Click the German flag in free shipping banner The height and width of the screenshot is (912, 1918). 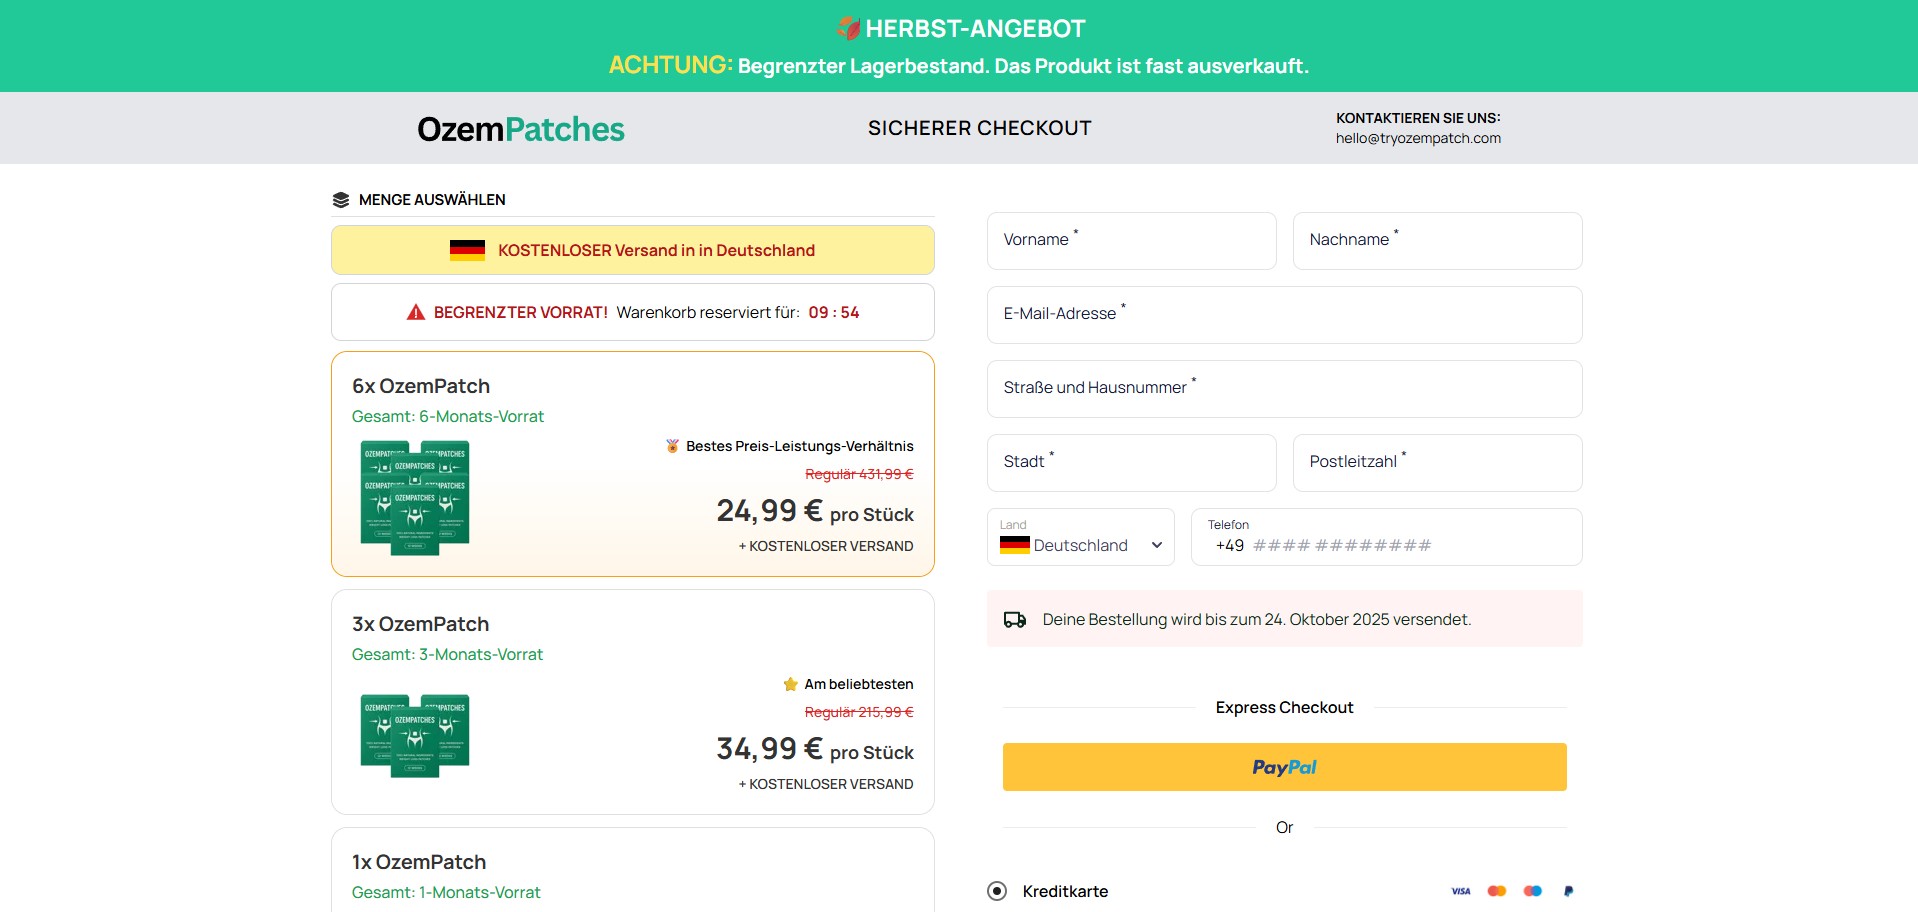click(x=467, y=250)
